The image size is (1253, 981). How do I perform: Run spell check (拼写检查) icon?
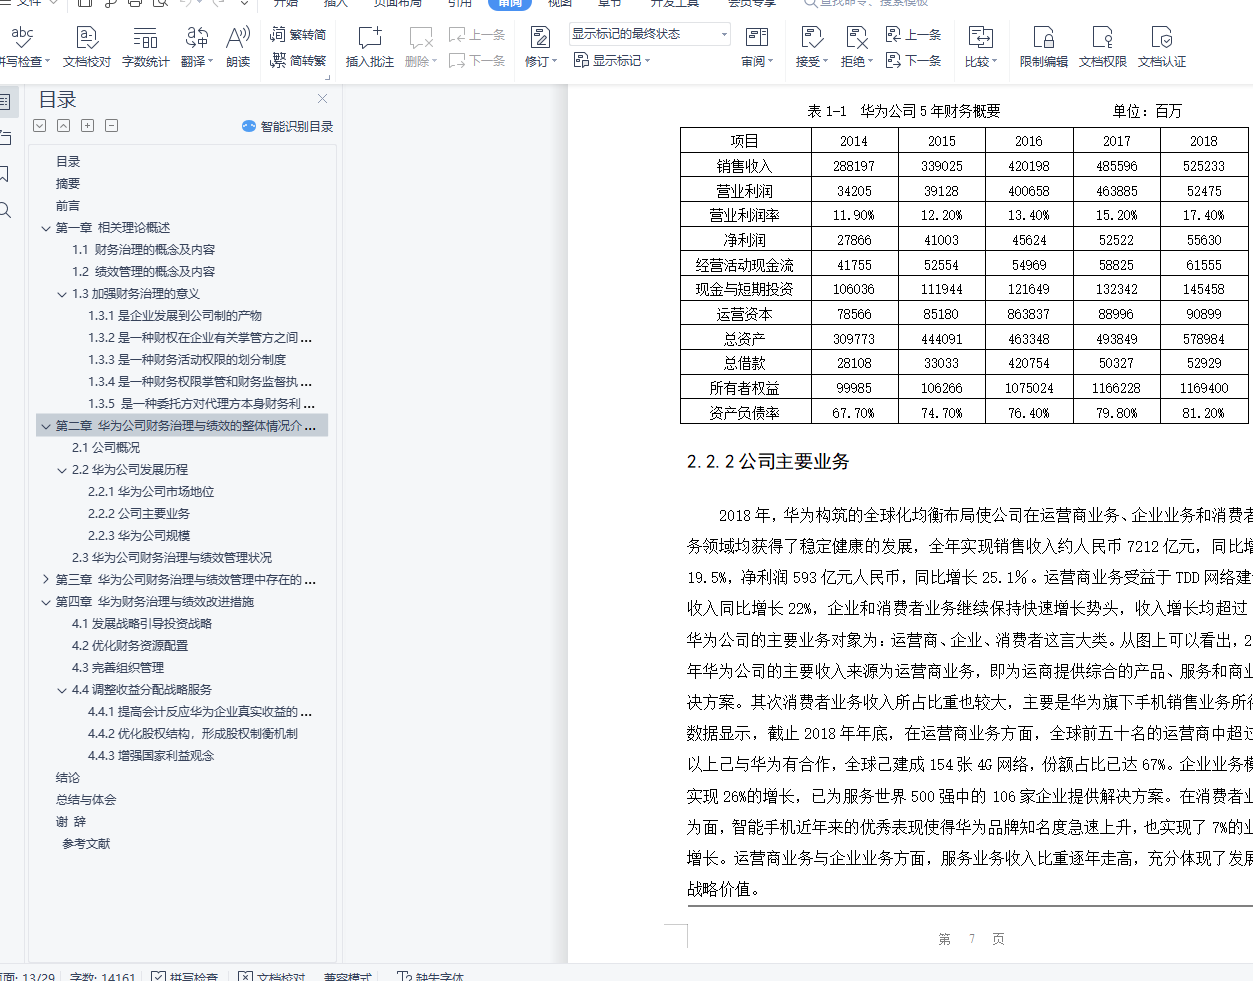tap(22, 38)
